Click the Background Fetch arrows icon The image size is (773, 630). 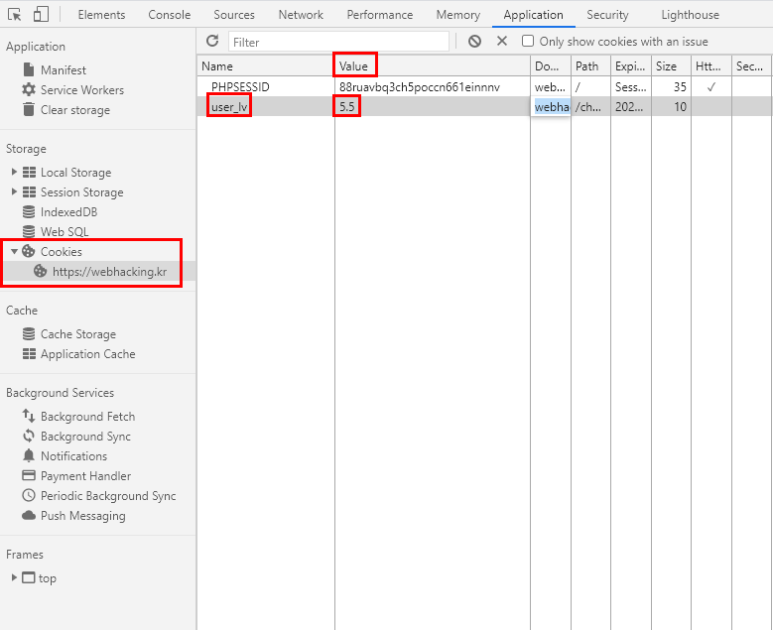pyautogui.click(x=29, y=416)
